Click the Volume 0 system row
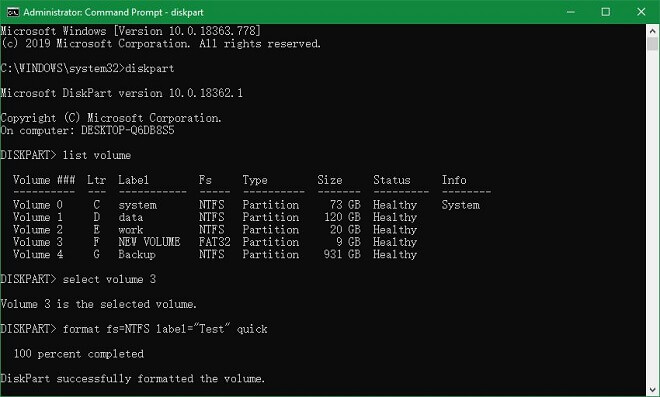This screenshot has height=397, width=660. click(x=247, y=205)
